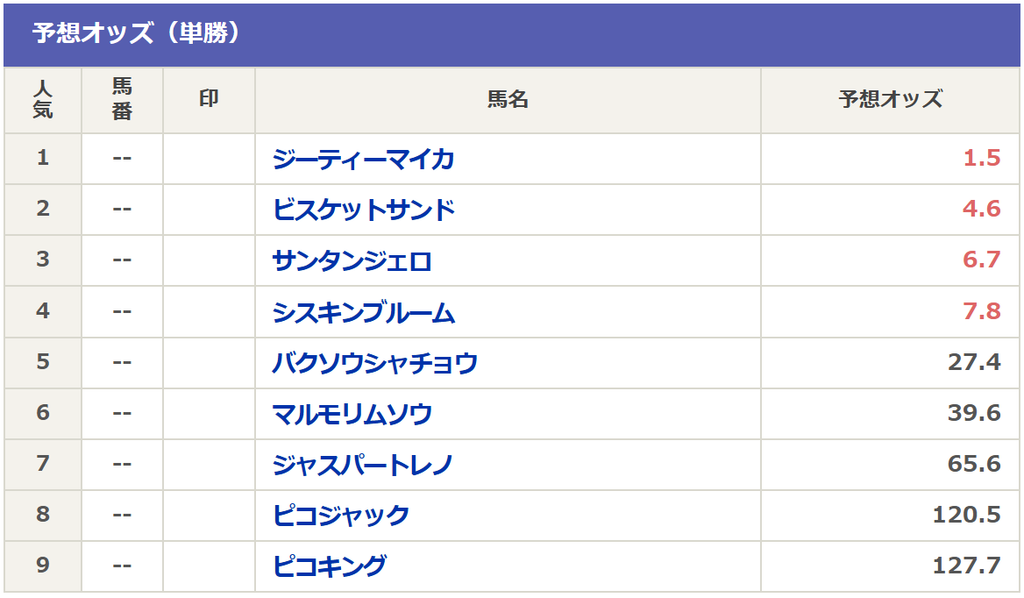Click the 馬名 column header
The height and width of the screenshot is (598, 1024).
pyautogui.click(x=507, y=100)
